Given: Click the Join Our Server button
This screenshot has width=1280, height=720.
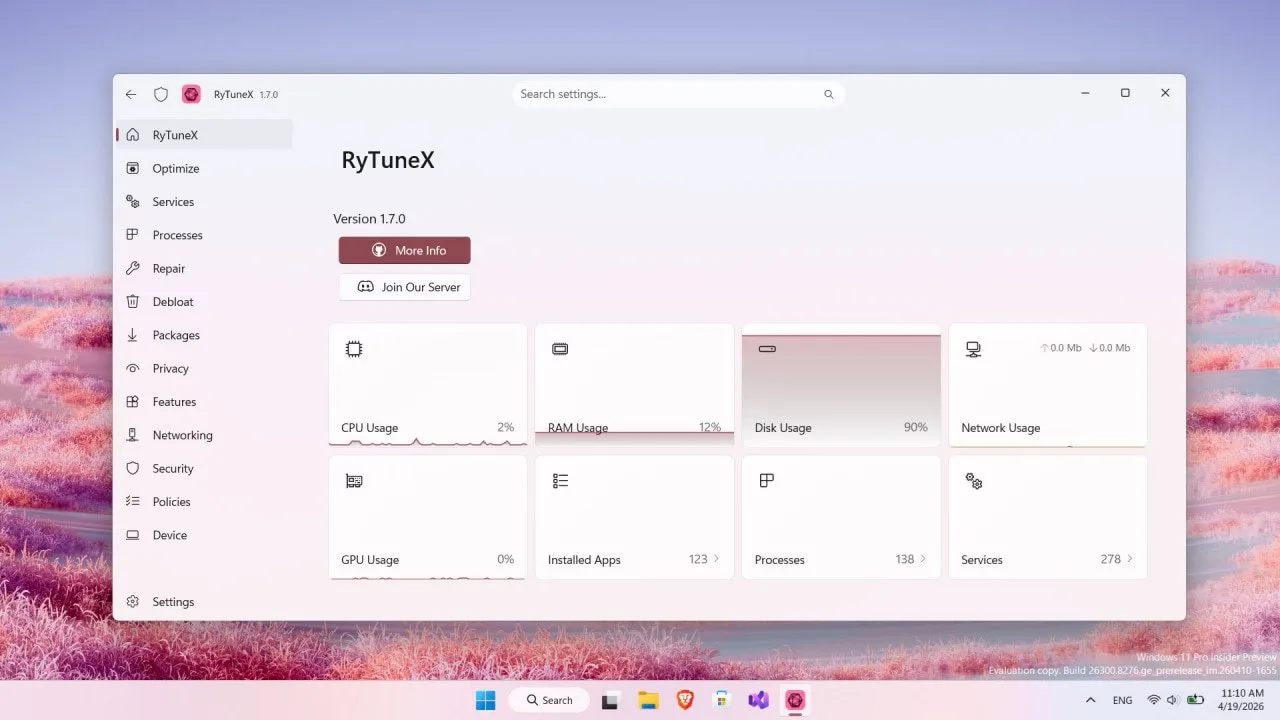Looking at the screenshot, I should [x=404, y=287].
